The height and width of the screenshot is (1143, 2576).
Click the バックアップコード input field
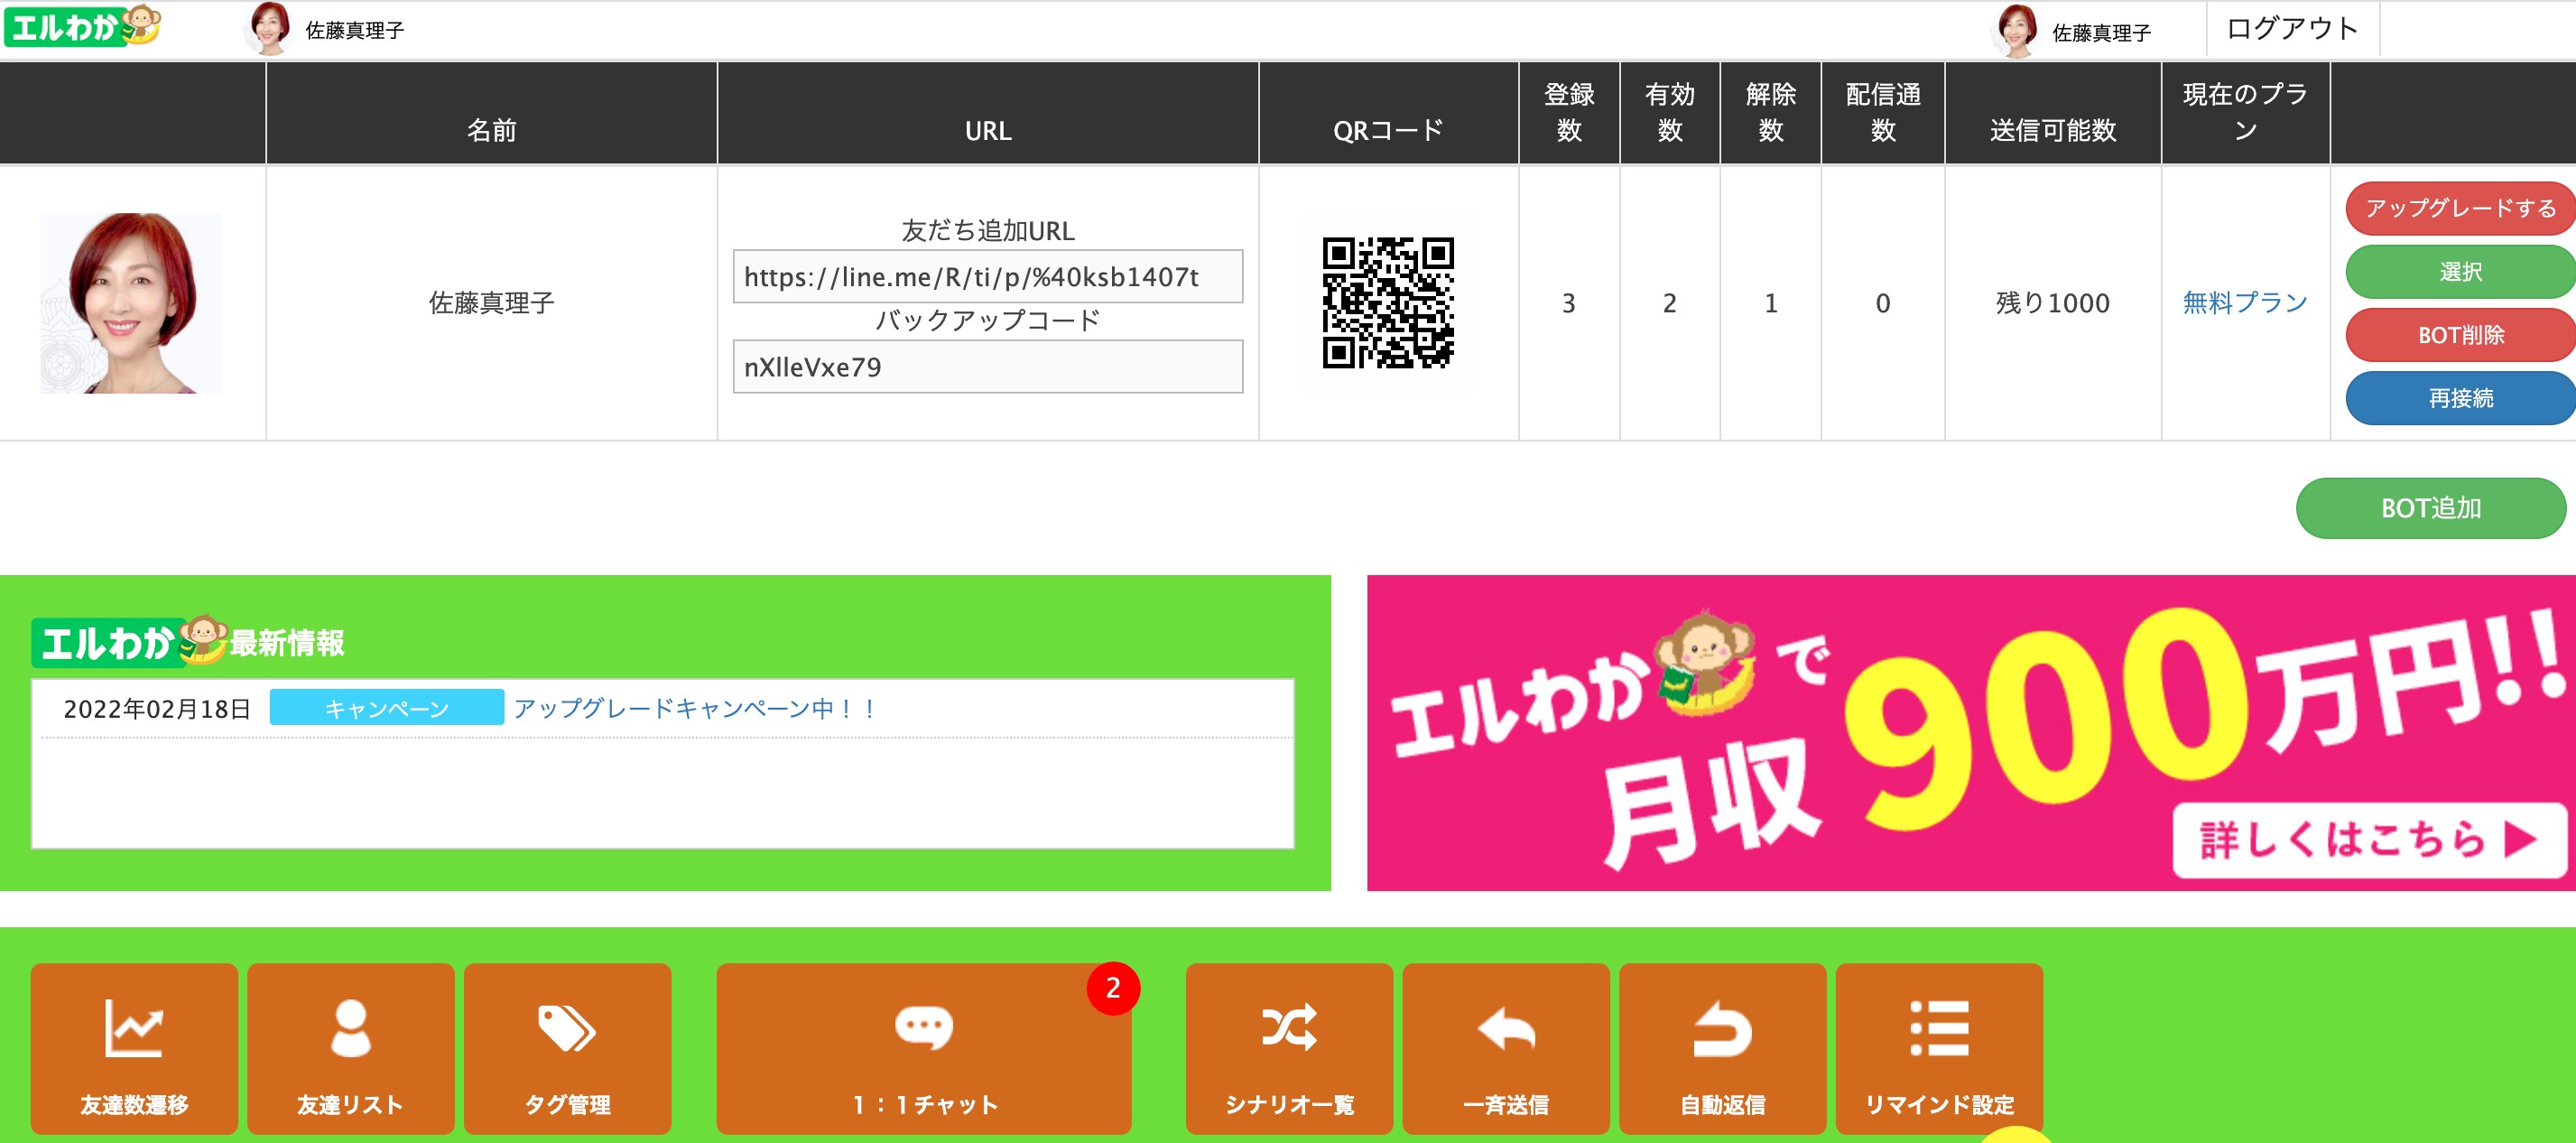point(988,367)
